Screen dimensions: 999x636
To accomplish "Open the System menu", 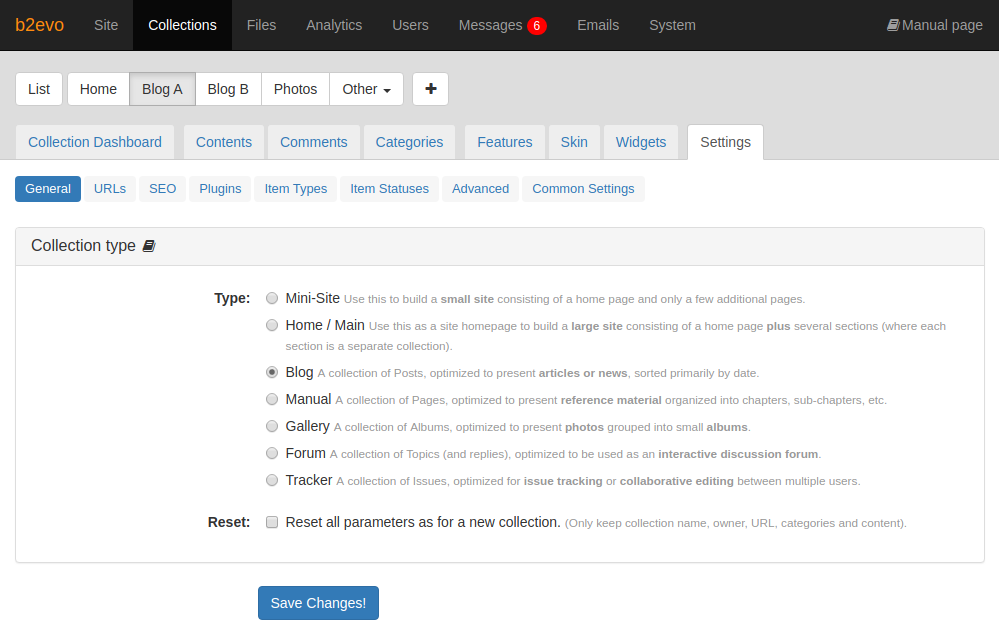I will pos(672,25).
